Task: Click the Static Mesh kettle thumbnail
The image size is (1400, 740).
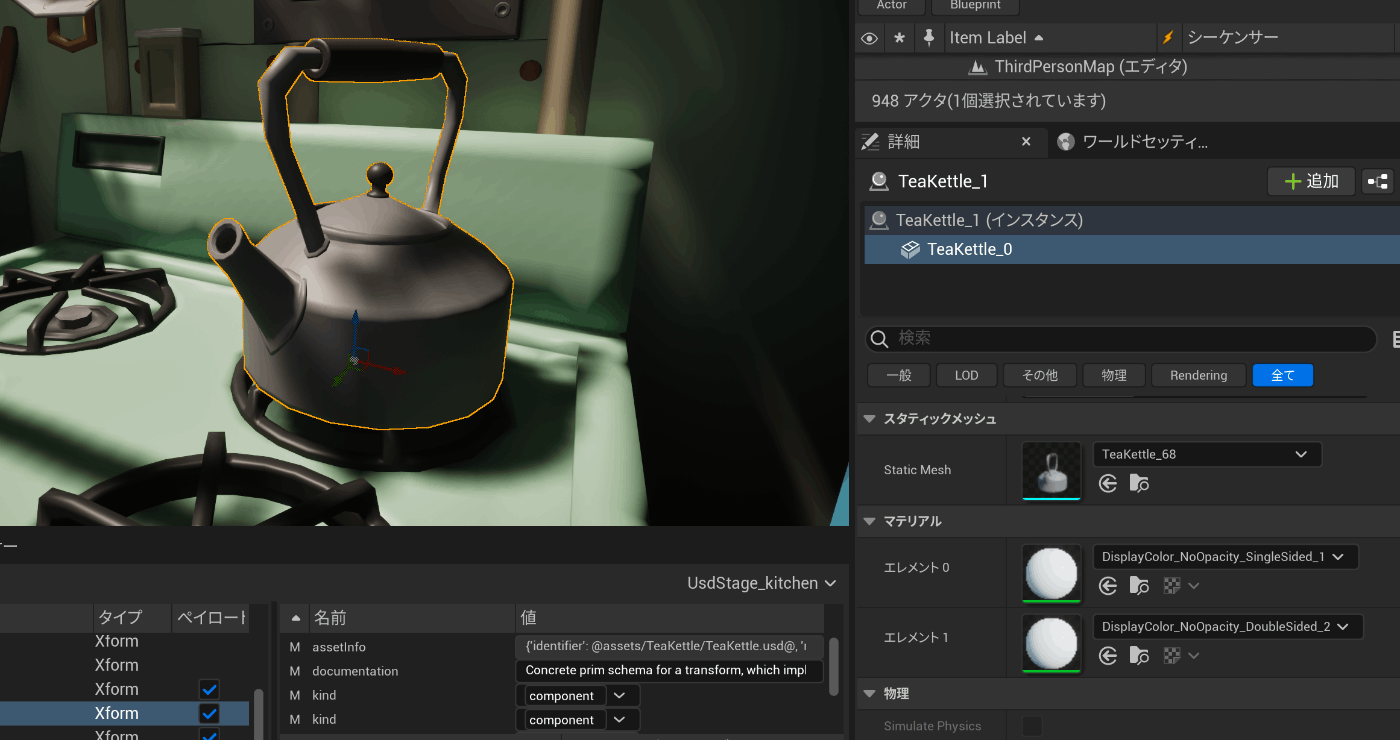Action: [x=1051, y=470]
